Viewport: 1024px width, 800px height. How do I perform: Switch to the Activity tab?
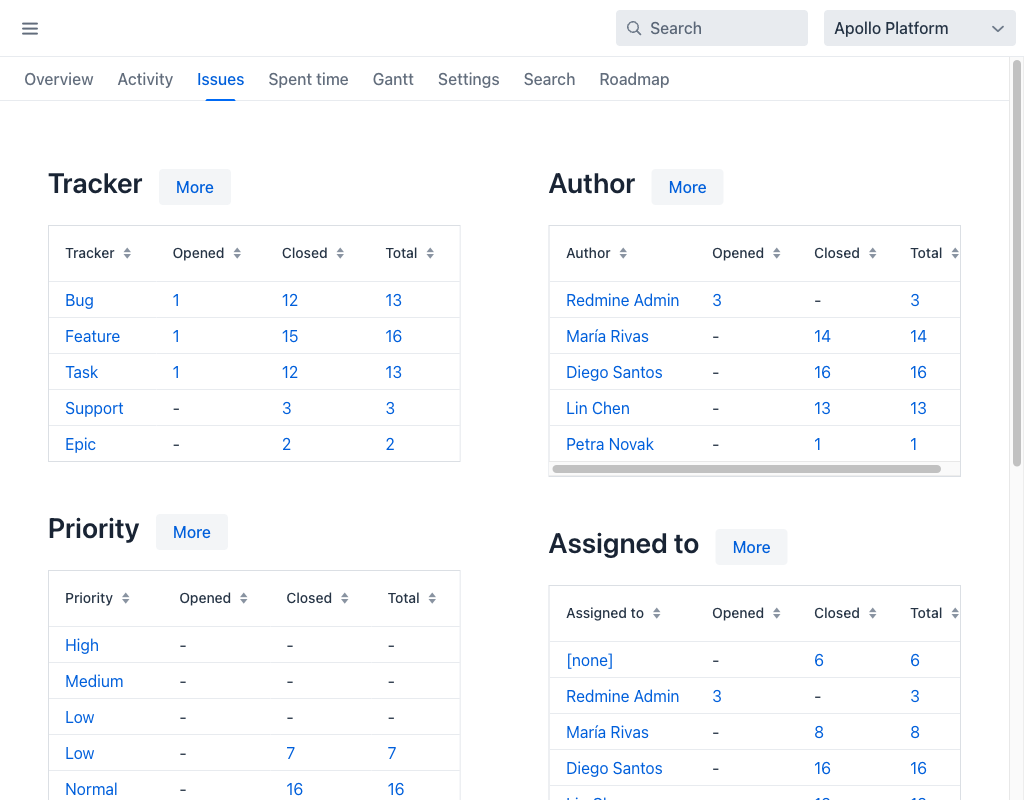pos(145,79)
